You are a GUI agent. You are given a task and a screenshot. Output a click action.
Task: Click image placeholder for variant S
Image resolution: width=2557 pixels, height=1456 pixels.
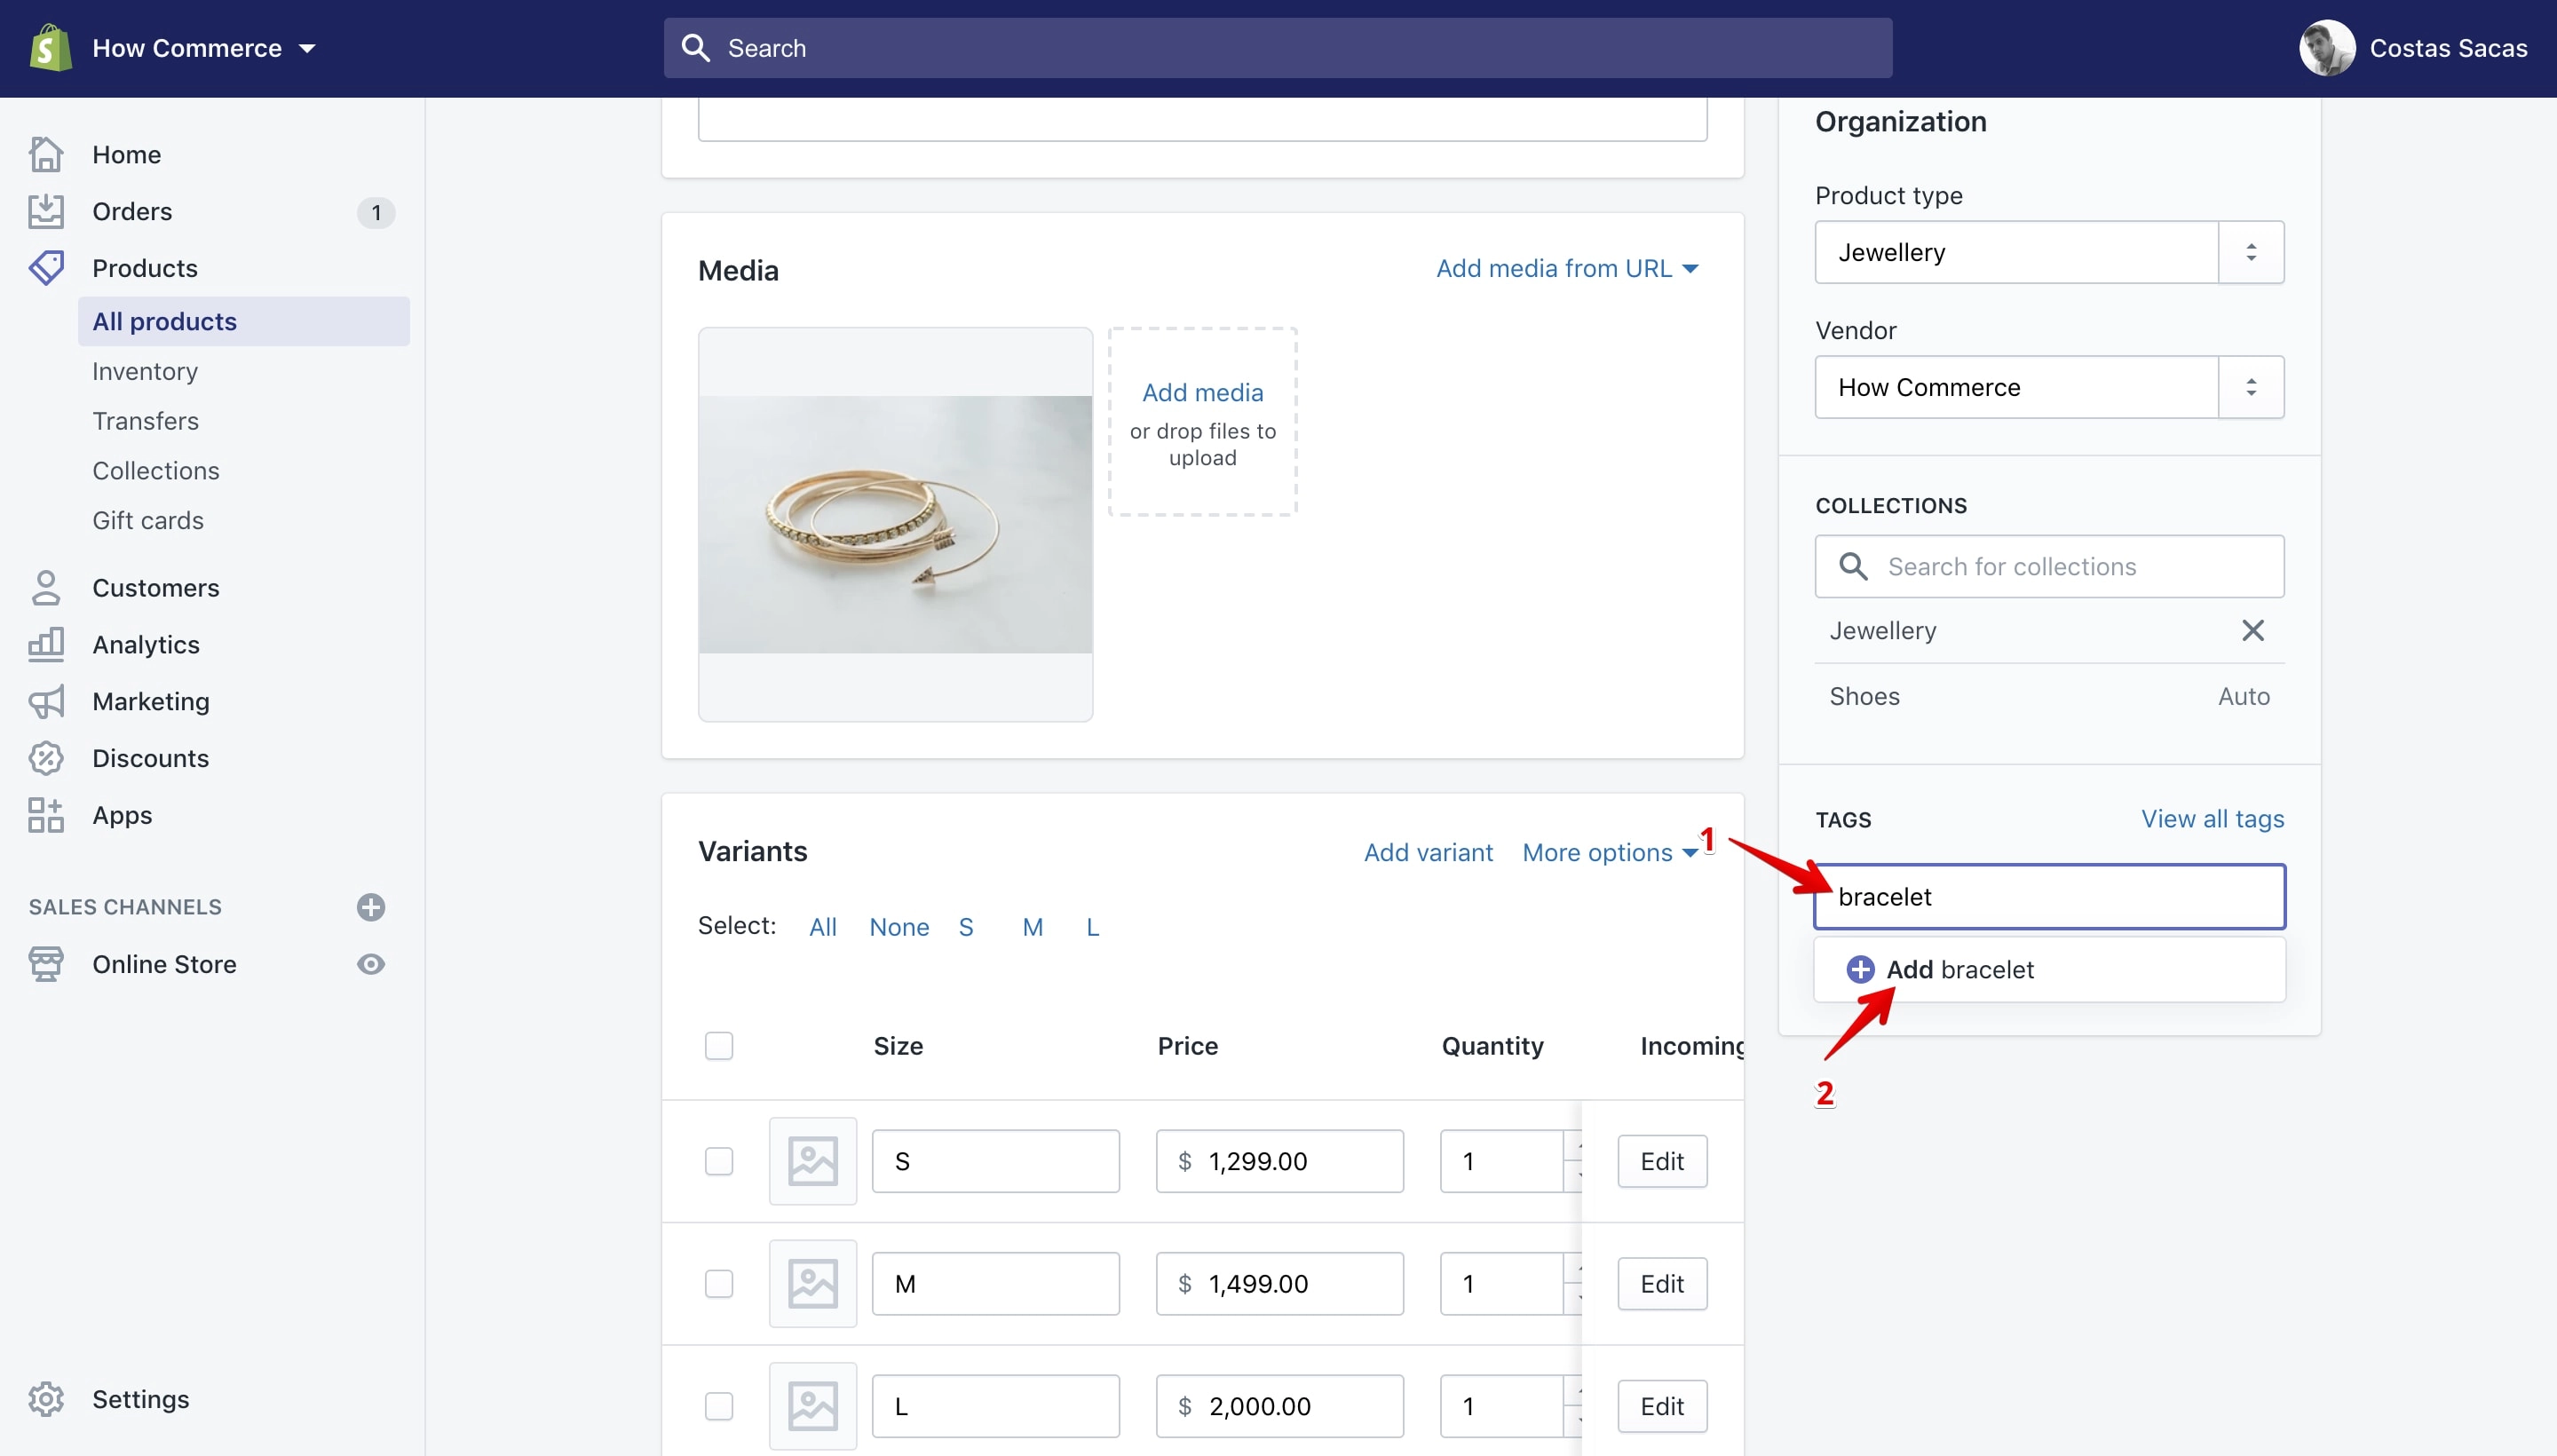[813, 1161]
